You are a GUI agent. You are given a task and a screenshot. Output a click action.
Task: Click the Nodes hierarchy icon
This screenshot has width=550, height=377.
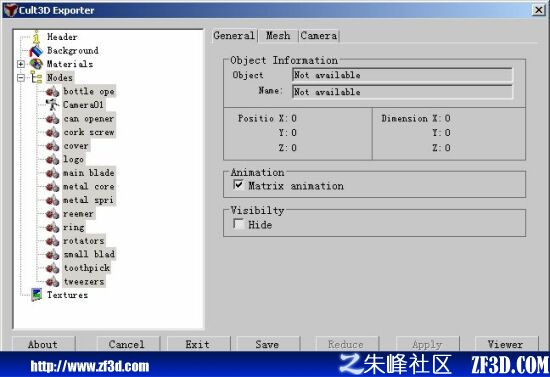coord(36,78)
